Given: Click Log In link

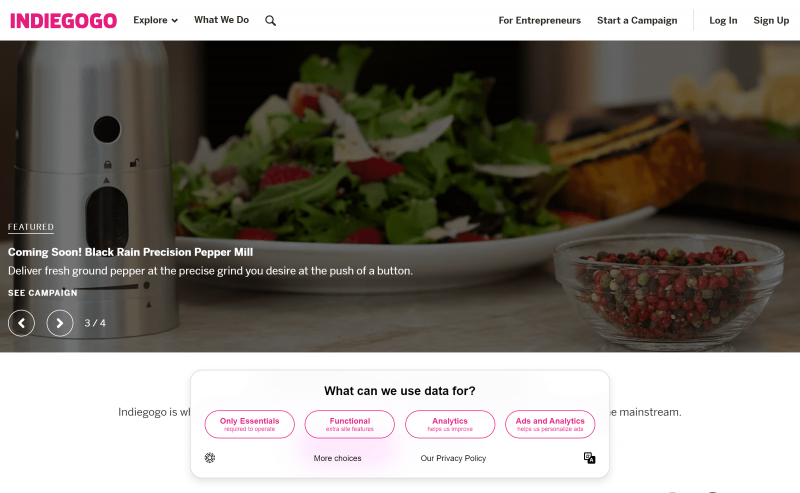Looking at the screenshot, I should point(723,20).
